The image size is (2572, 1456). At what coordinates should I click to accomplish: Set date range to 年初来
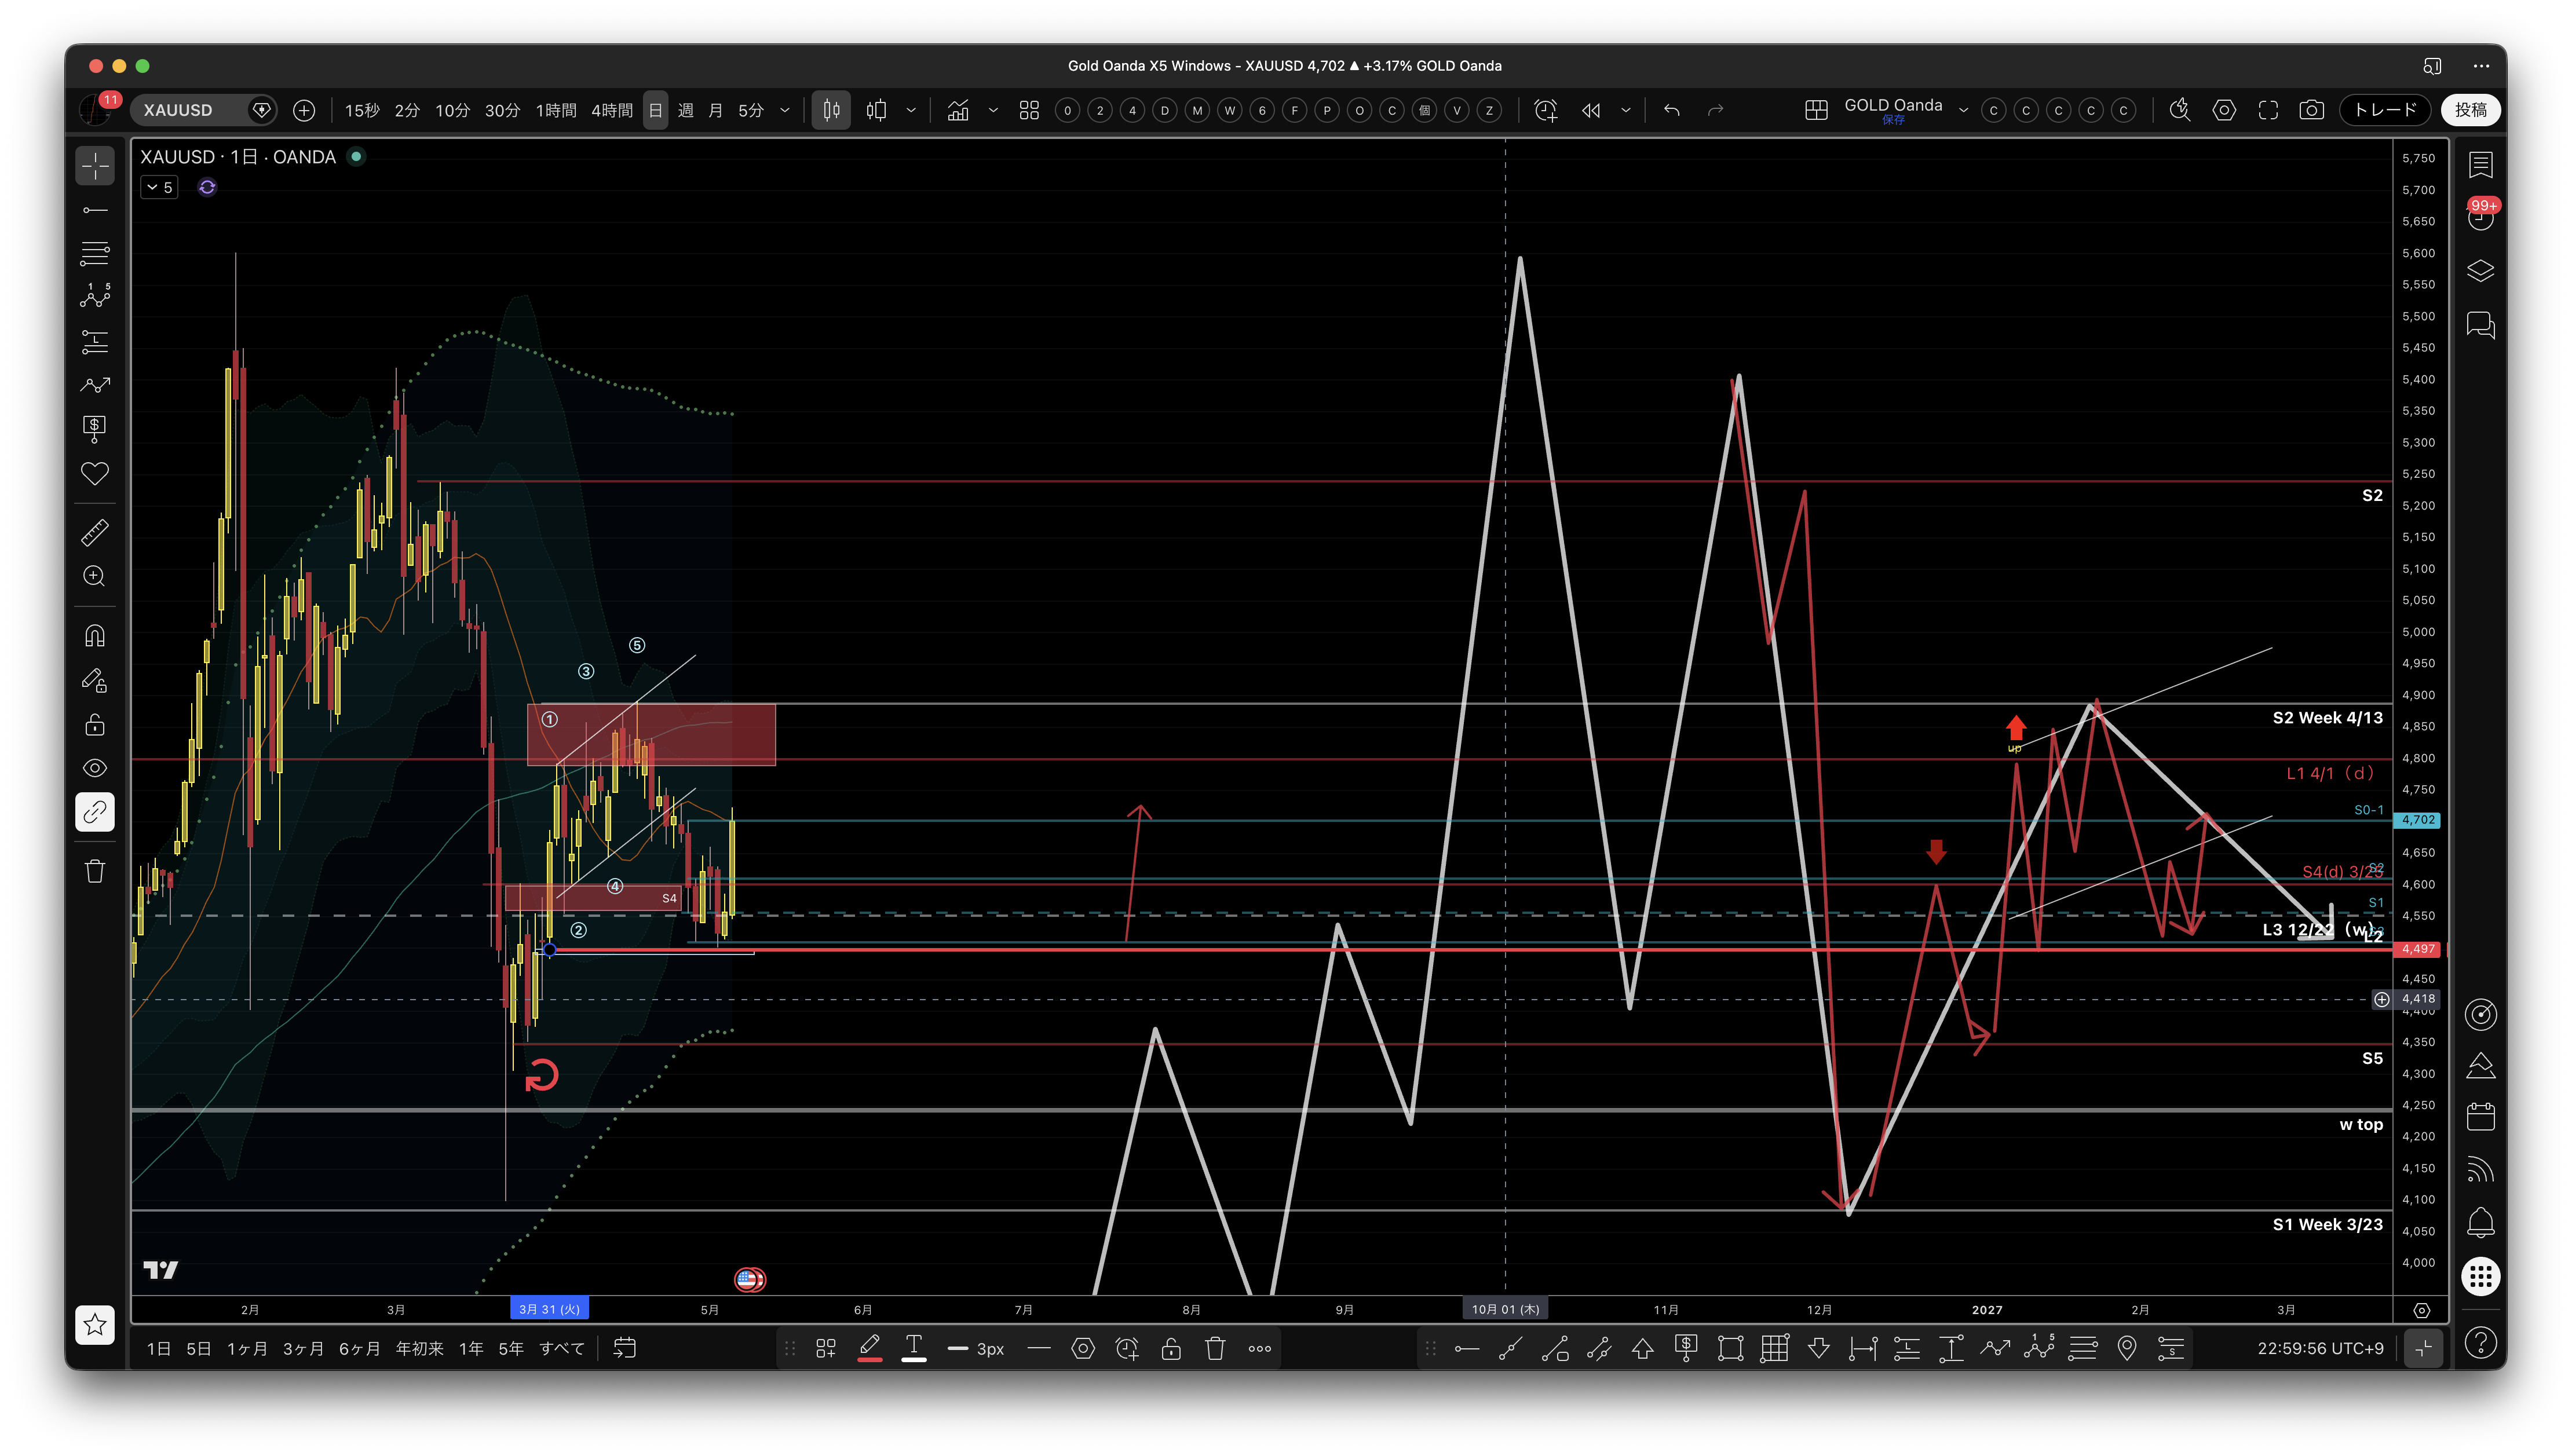[x=419, y=1348]
